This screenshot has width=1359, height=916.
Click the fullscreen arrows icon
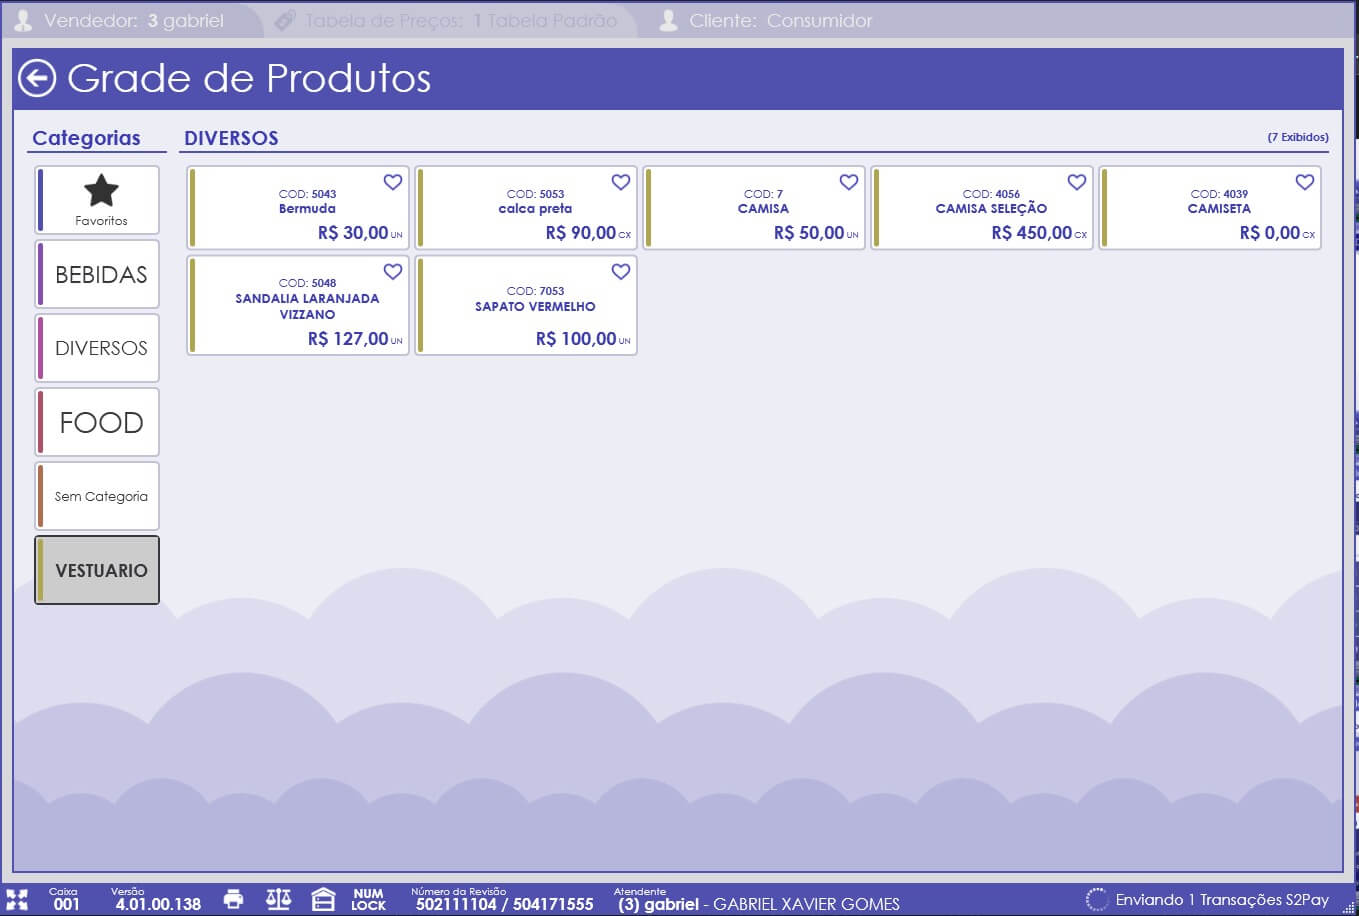[17, 900]
